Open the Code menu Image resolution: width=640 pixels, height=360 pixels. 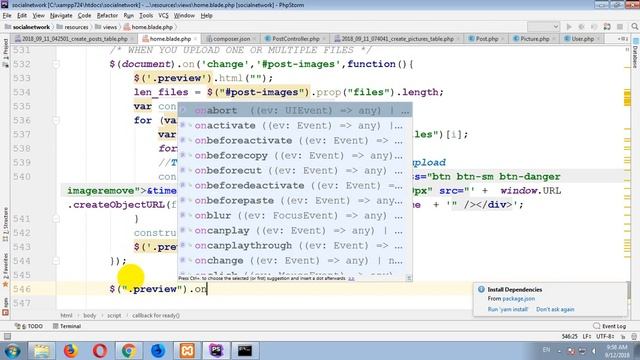[x=84, y=16]
